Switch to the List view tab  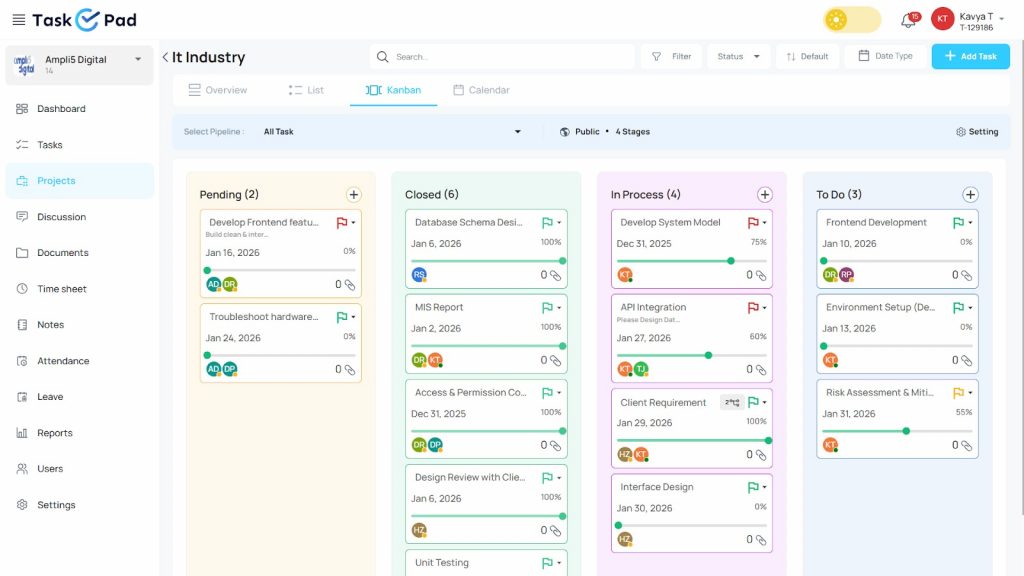306,90
